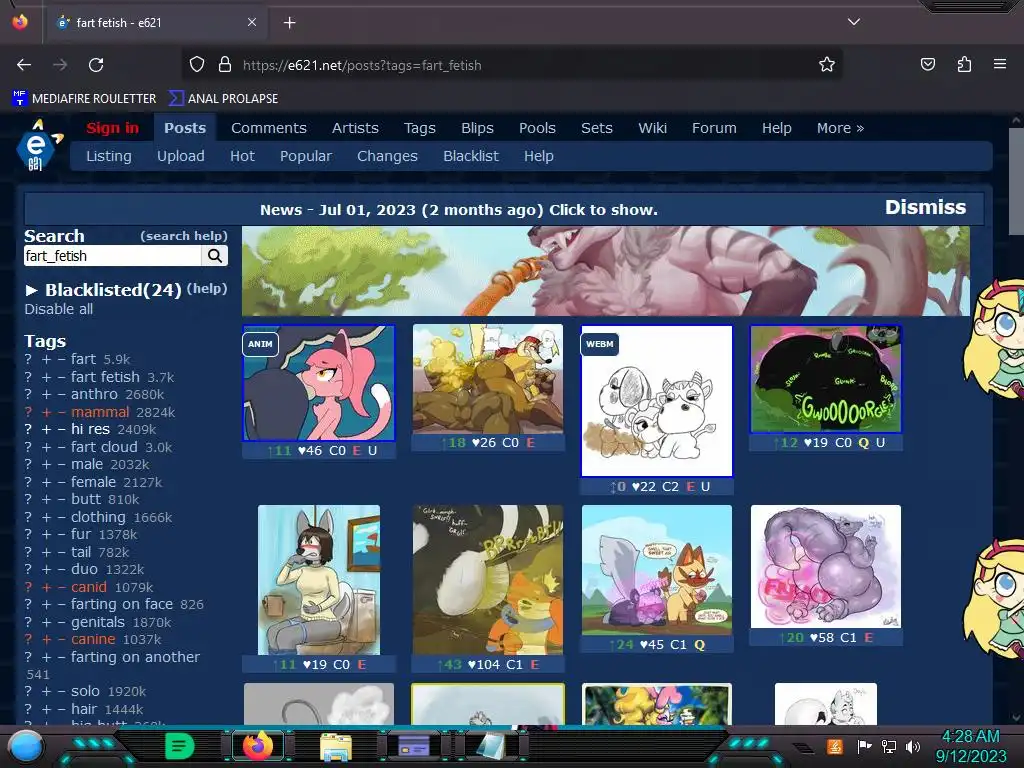Reload the page with the refresh icon
1024x768 pixels.
pyautogui.click(x=96, y=65)
